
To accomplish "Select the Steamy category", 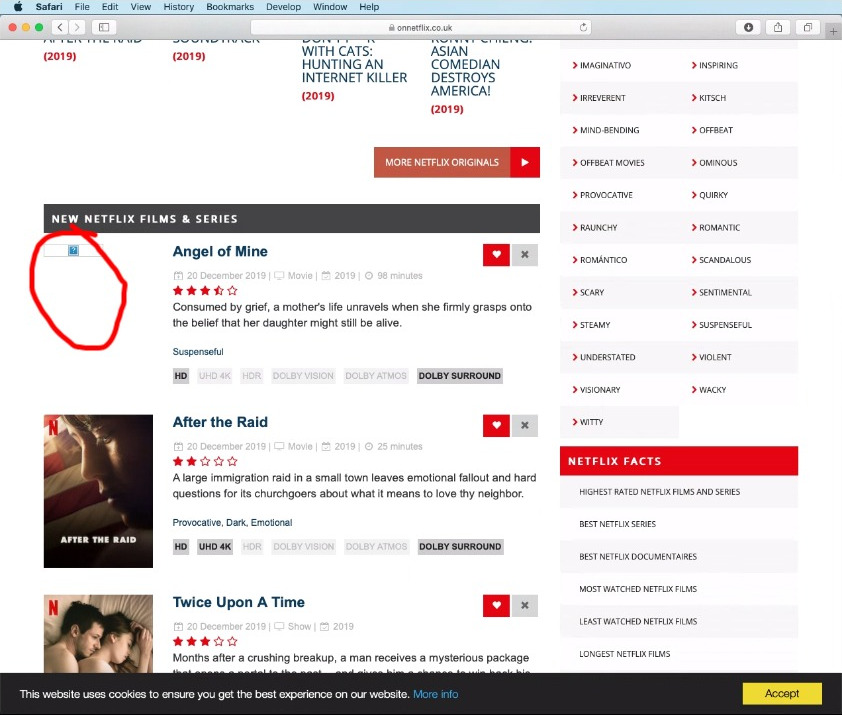I will (595, 325).
